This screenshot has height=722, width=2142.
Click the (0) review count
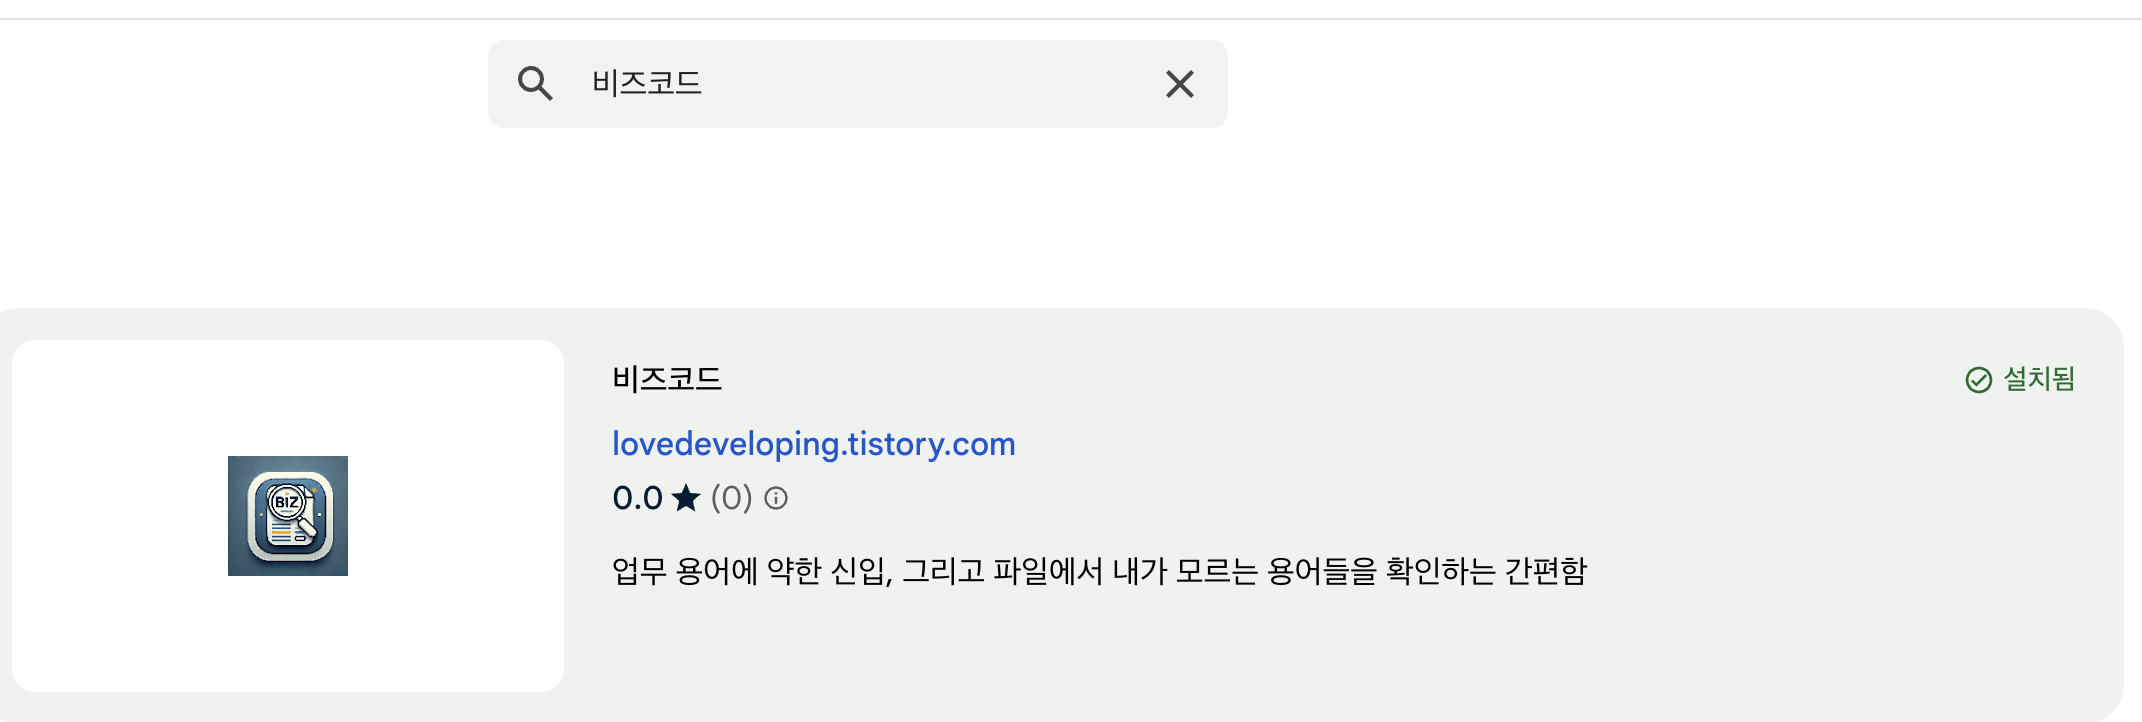(x=732, y=497)
